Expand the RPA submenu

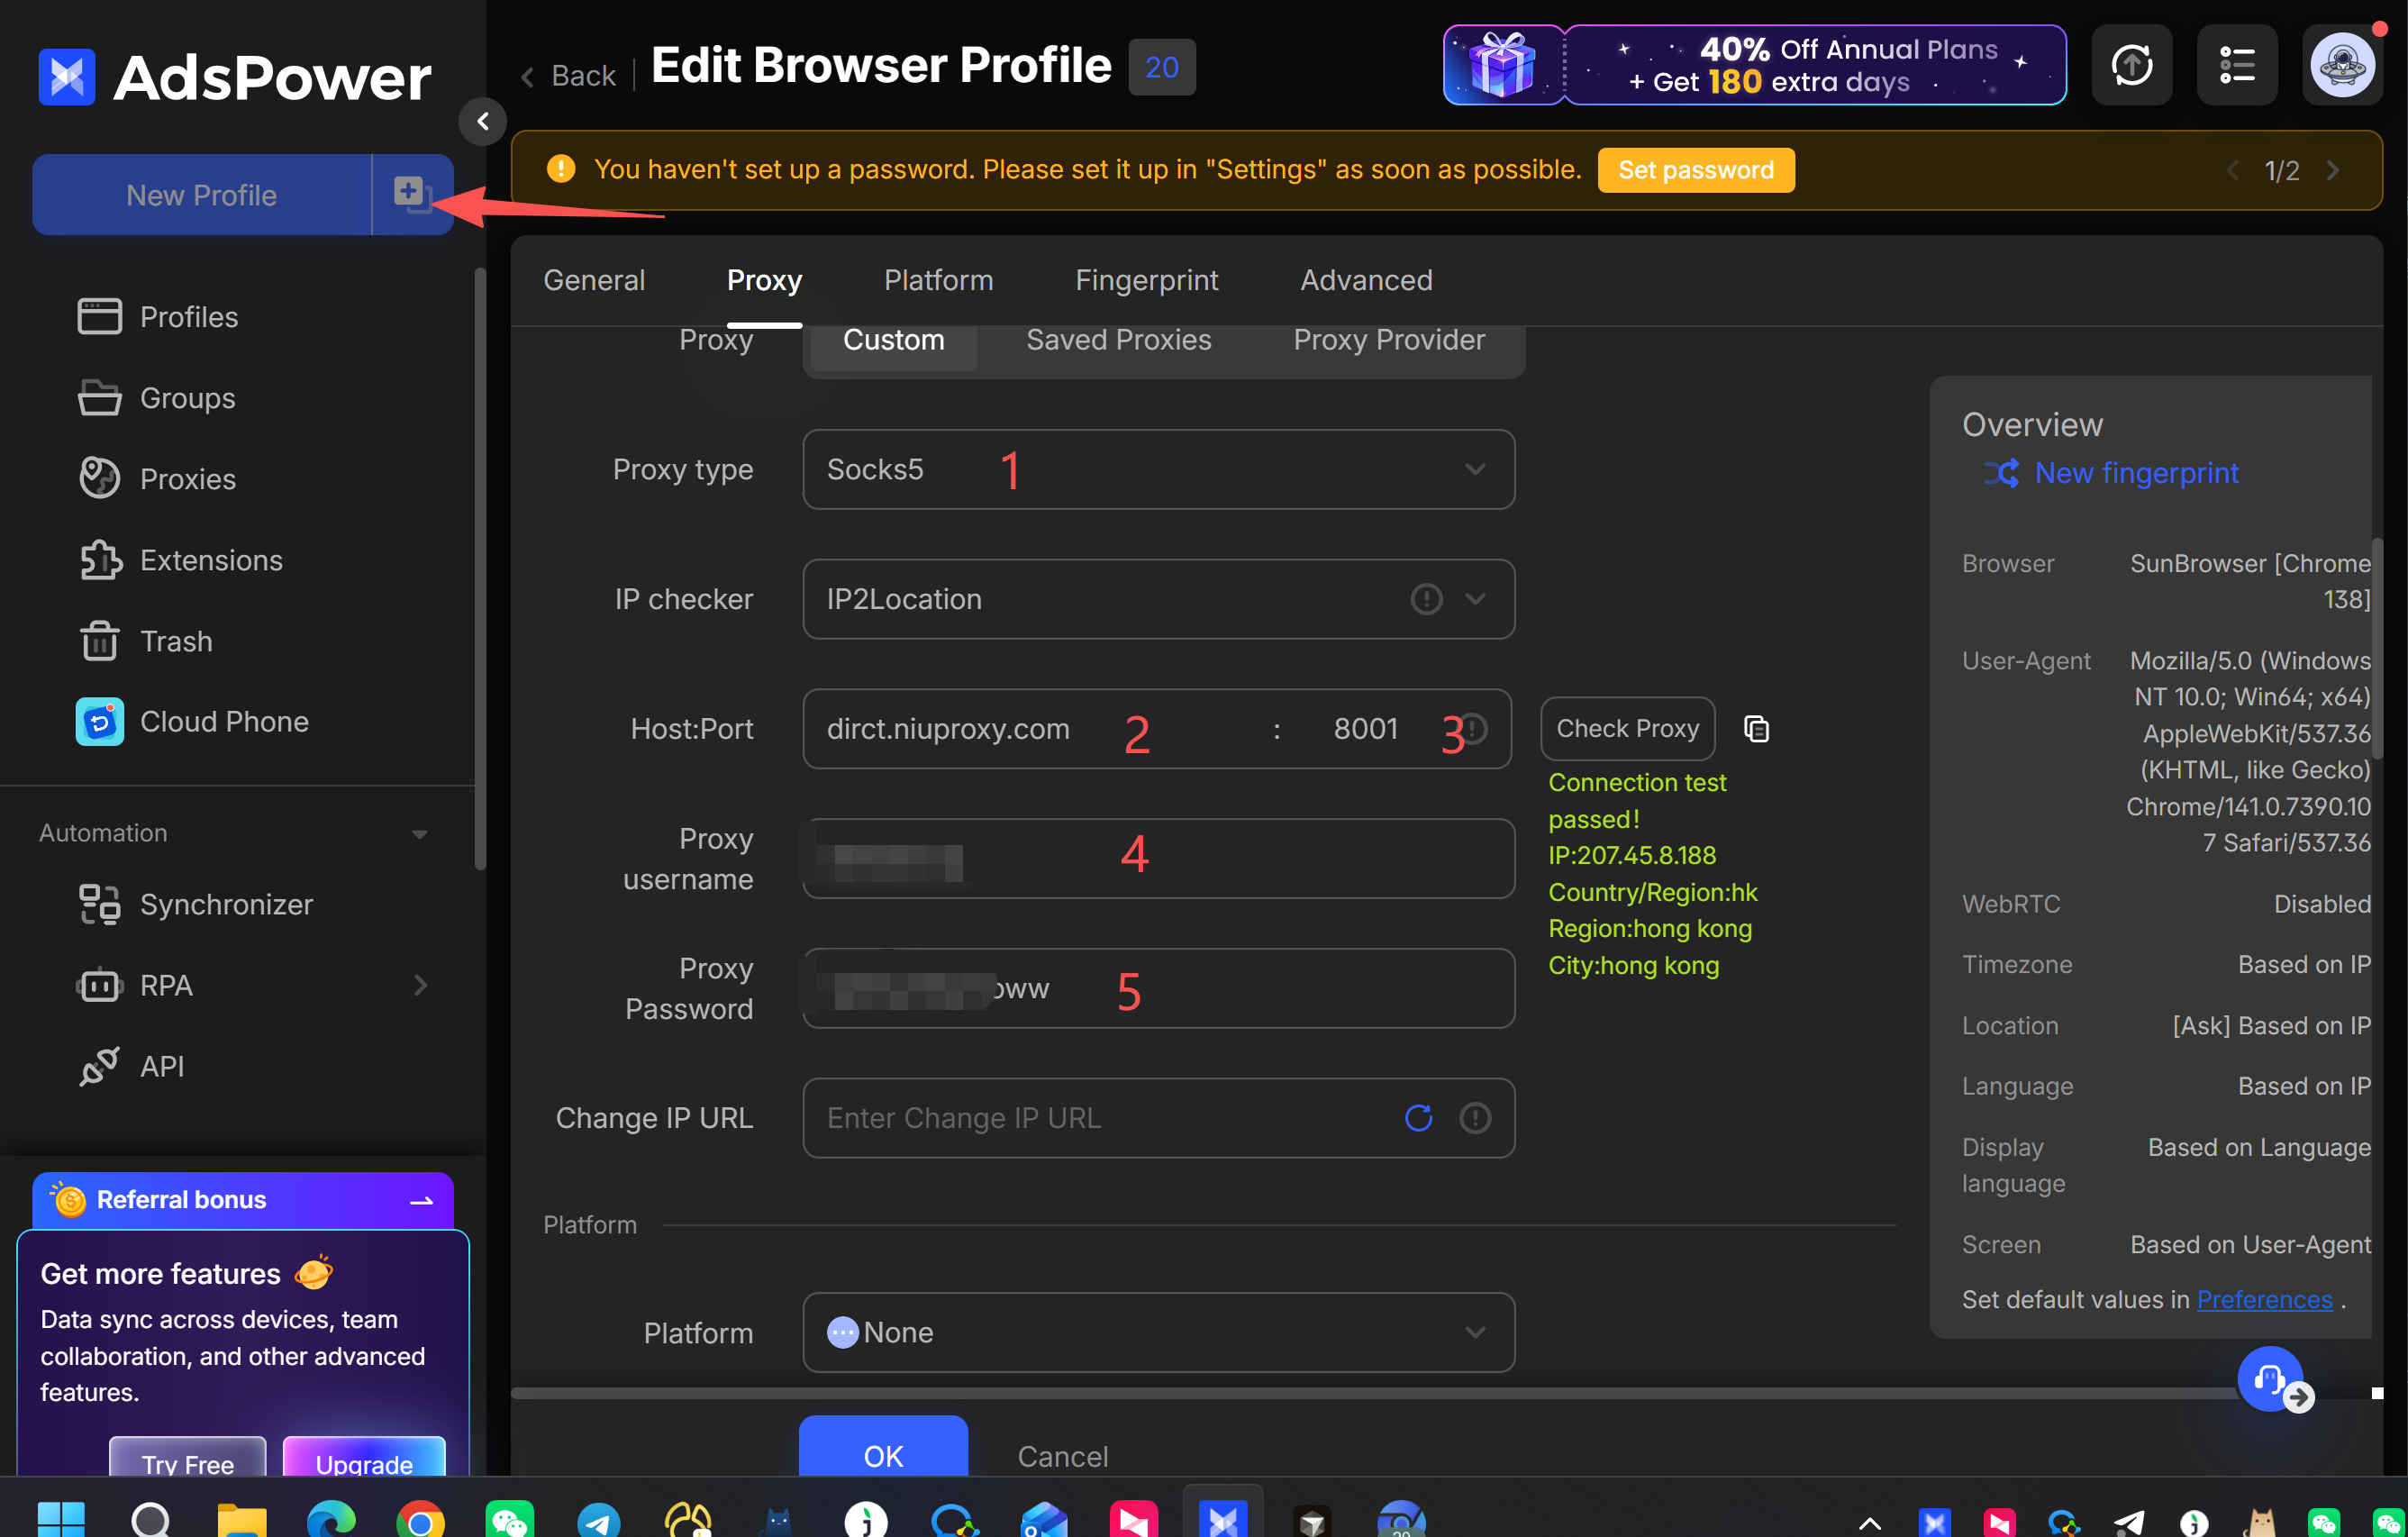tap(421, 985)
